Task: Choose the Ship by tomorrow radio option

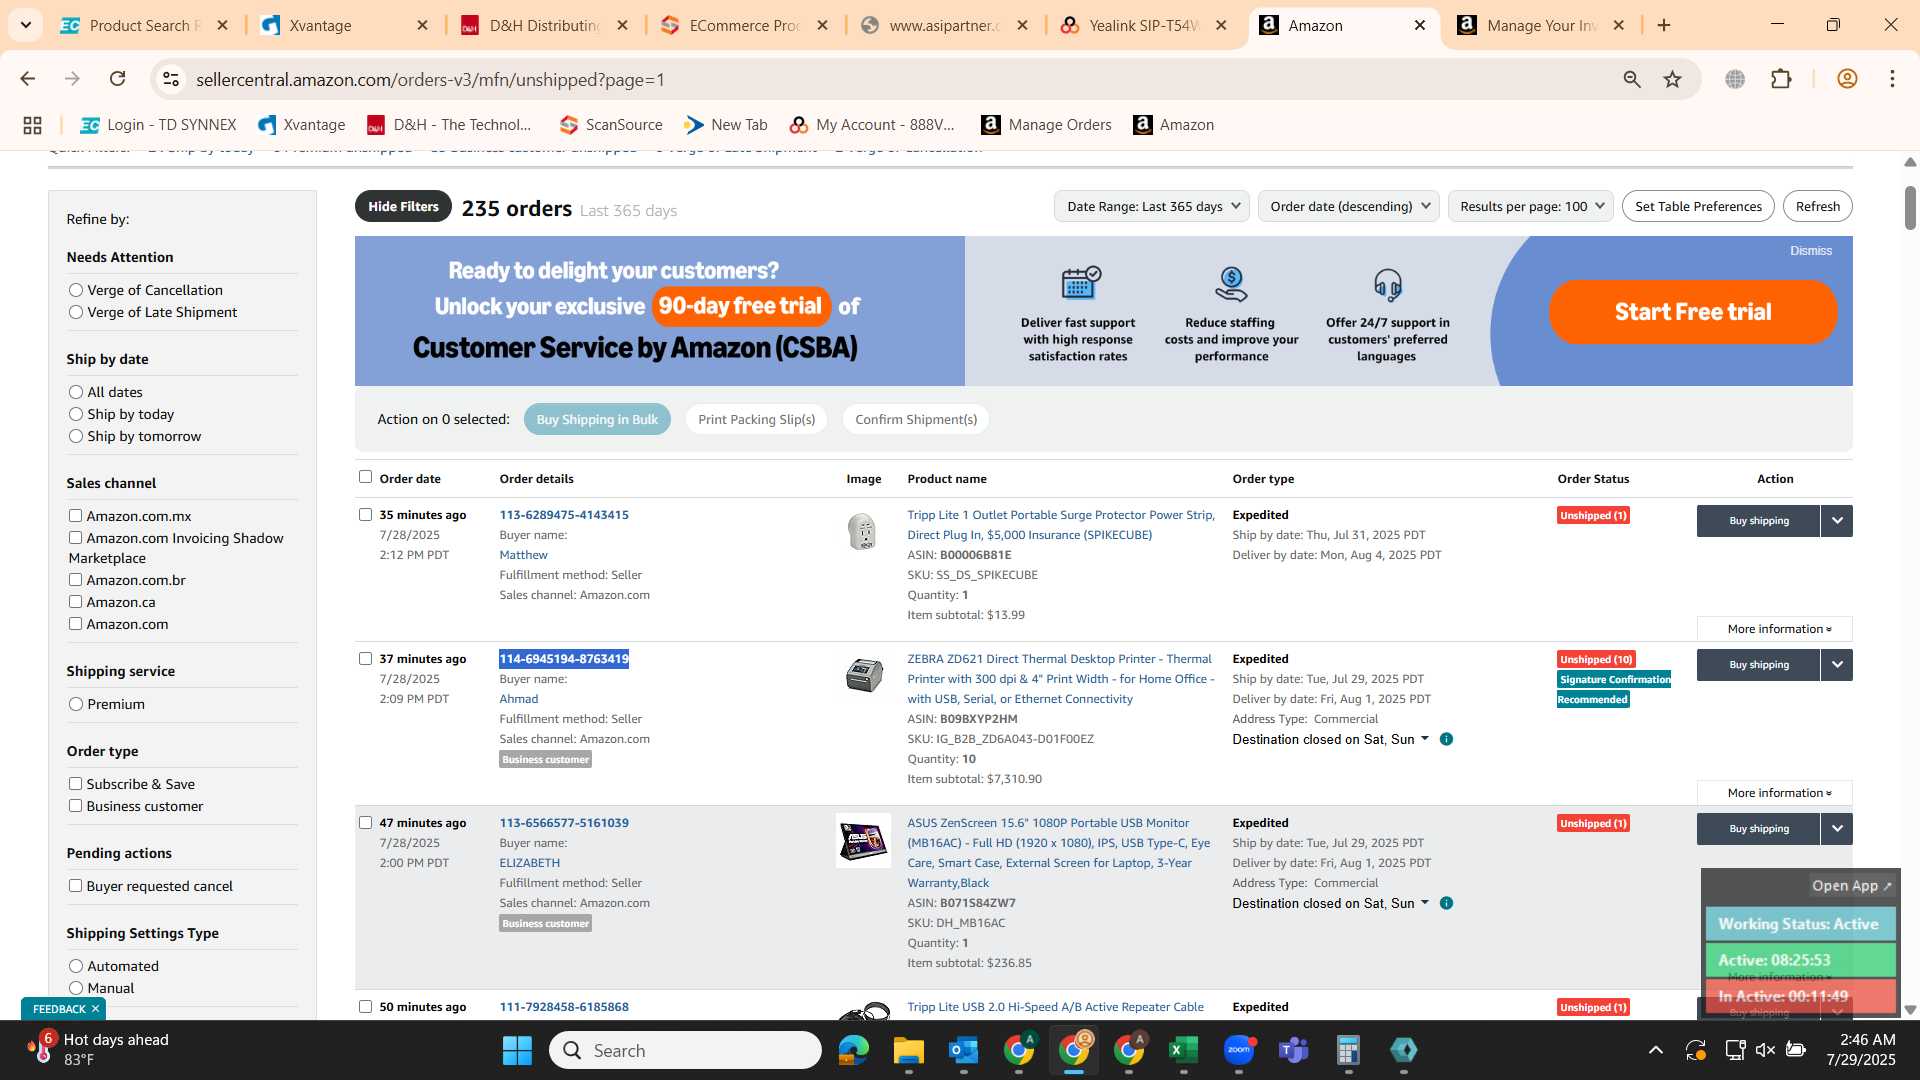Action: 76,436
